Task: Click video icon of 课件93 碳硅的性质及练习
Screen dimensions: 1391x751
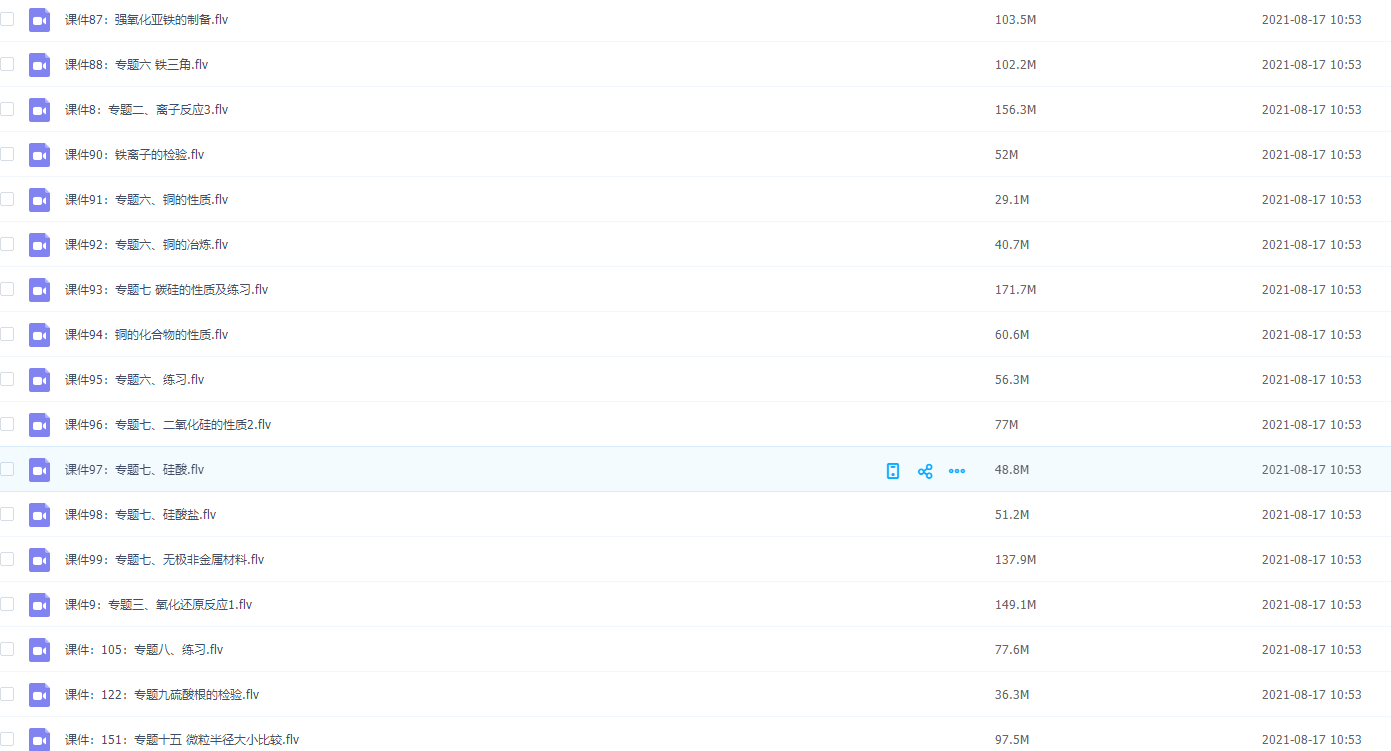Action: pyautogui.click(x=39, y=290)
